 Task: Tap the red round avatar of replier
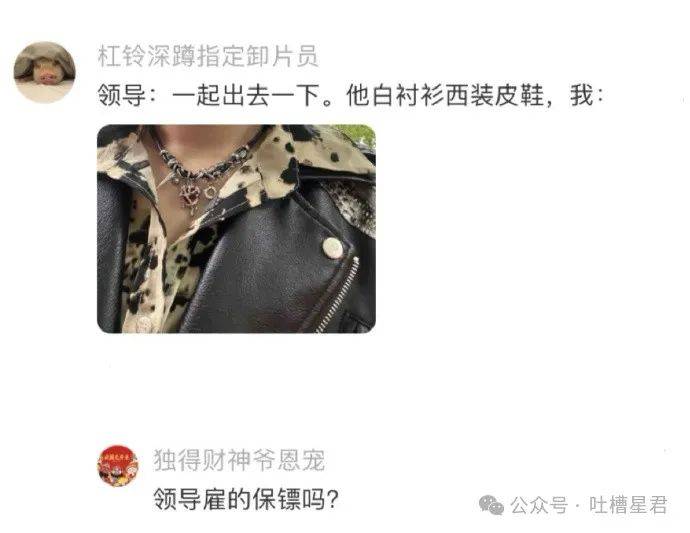(117, 466)
